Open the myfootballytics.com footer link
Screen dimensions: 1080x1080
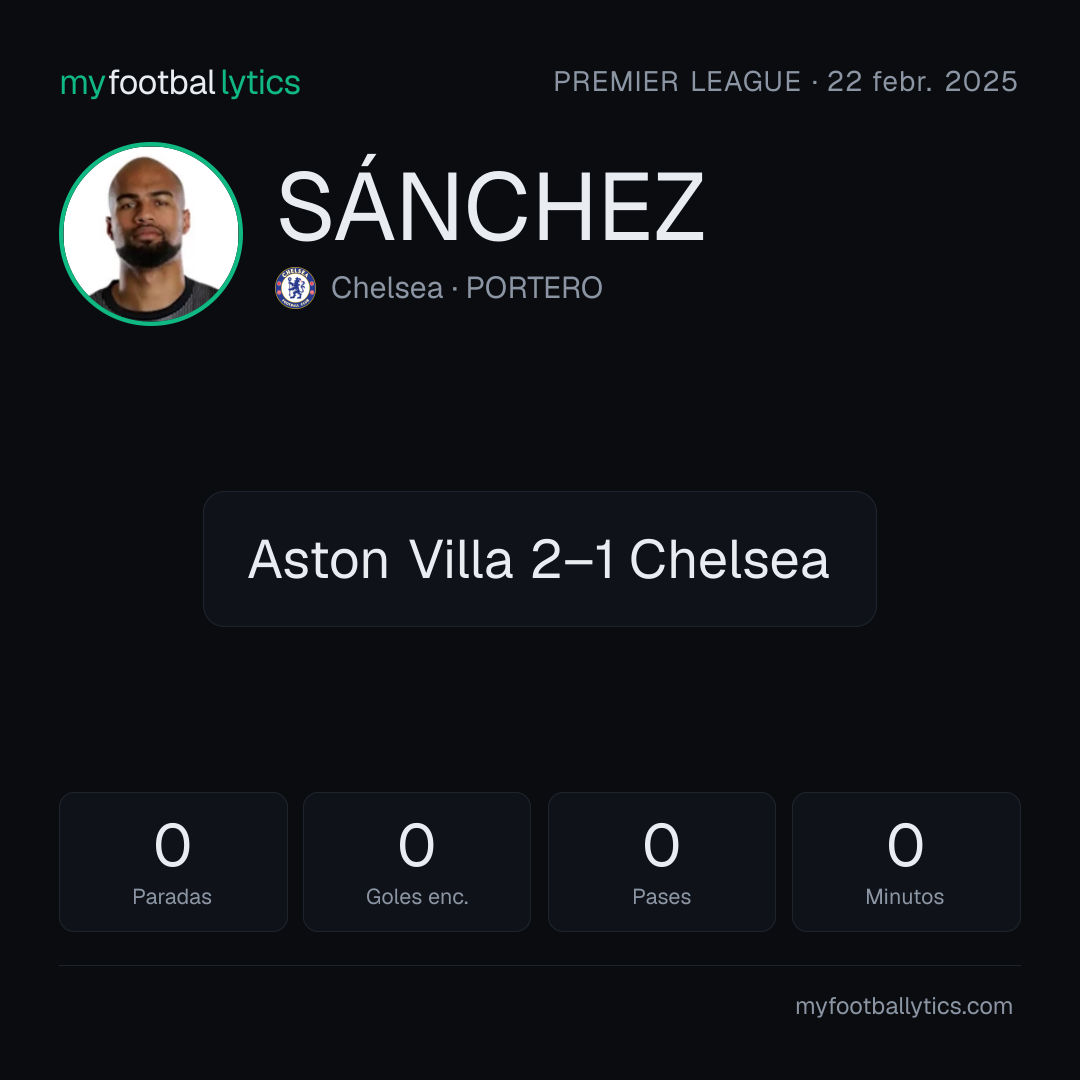click(904, 1006)
